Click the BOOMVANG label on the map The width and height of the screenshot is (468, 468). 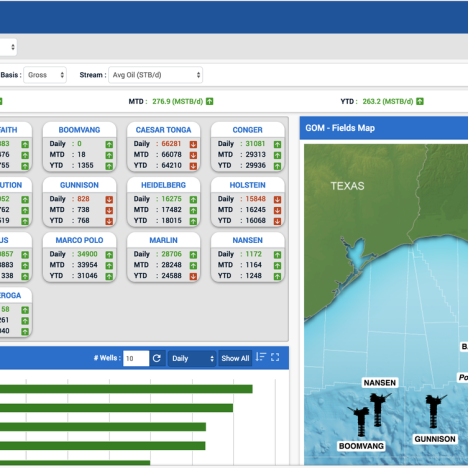click(361, 446)
